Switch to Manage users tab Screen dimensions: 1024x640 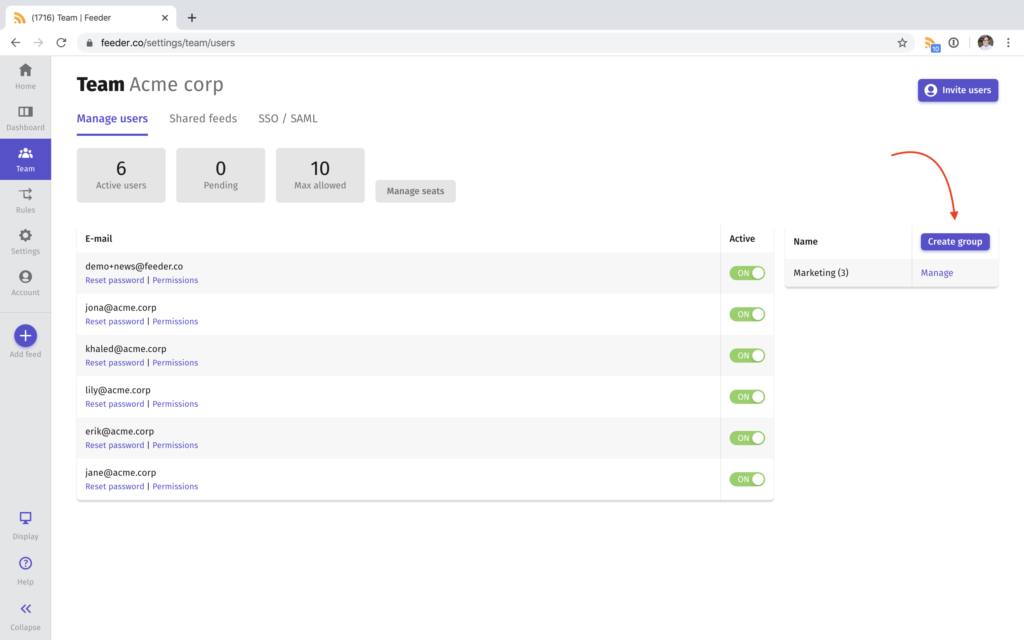pos(112,119)
